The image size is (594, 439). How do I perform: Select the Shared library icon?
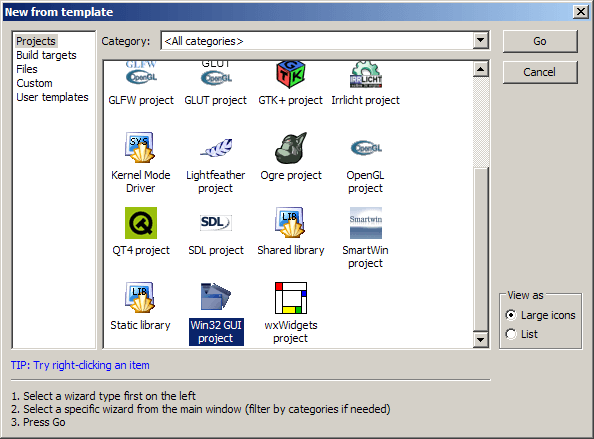[290, 222]
